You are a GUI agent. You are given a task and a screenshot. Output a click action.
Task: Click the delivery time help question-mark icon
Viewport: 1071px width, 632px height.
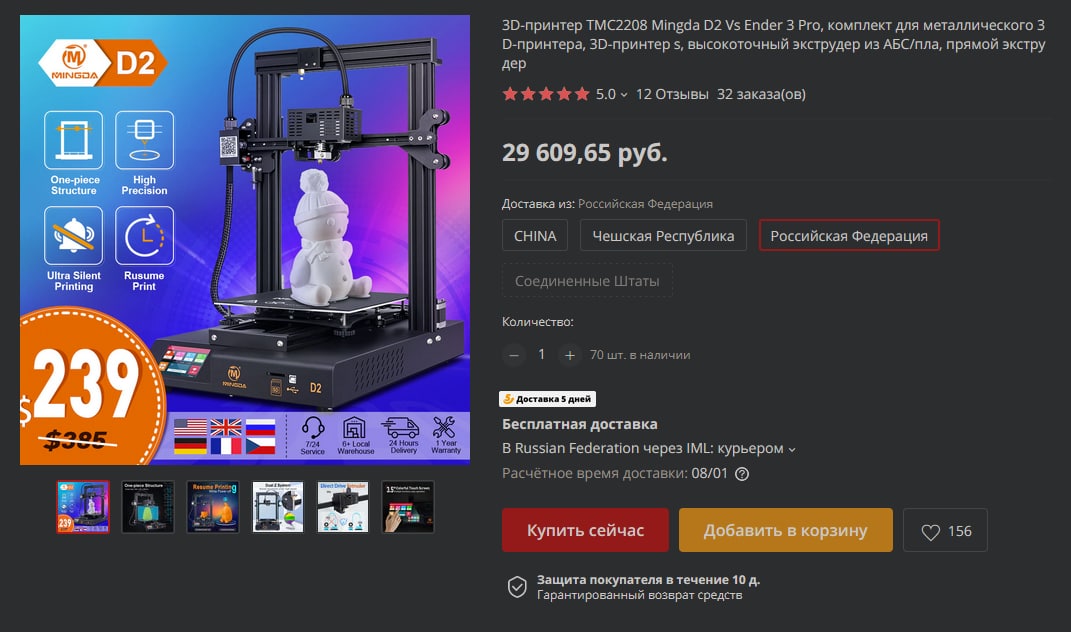click(x=742, y=473)
